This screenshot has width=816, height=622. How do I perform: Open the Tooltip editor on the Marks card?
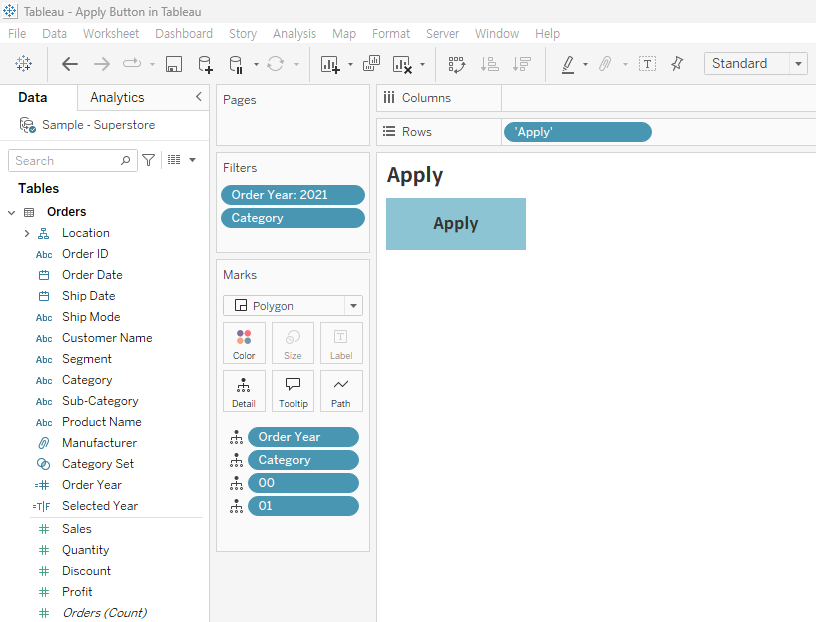coord(292,391)
